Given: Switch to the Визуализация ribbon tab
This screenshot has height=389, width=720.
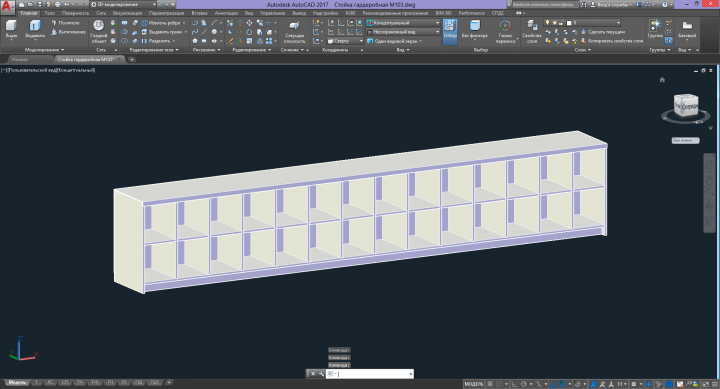Looking at the screenshot, I should coord(127,13).
